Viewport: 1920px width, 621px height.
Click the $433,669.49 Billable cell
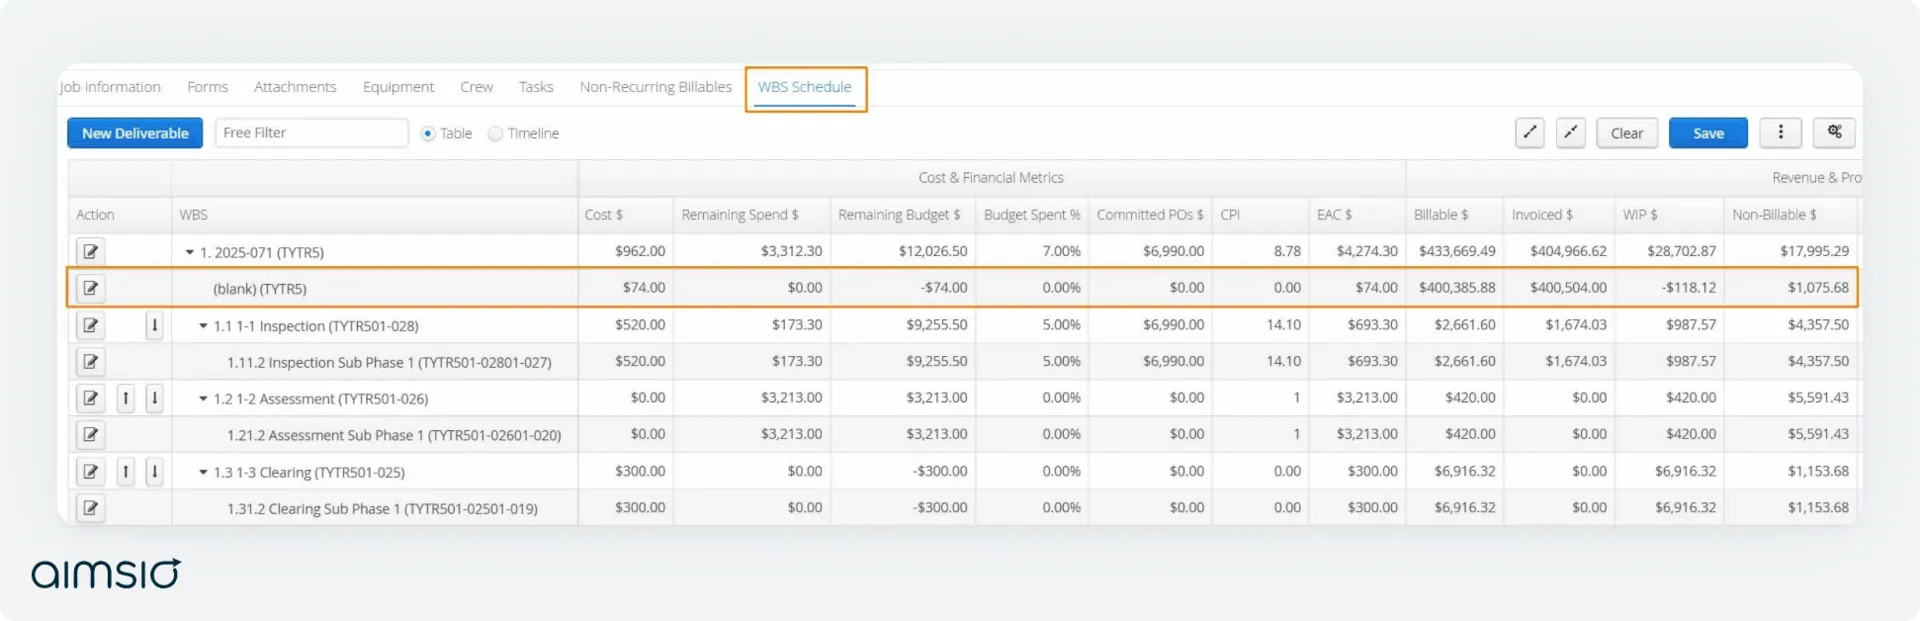click(1454, 251)
